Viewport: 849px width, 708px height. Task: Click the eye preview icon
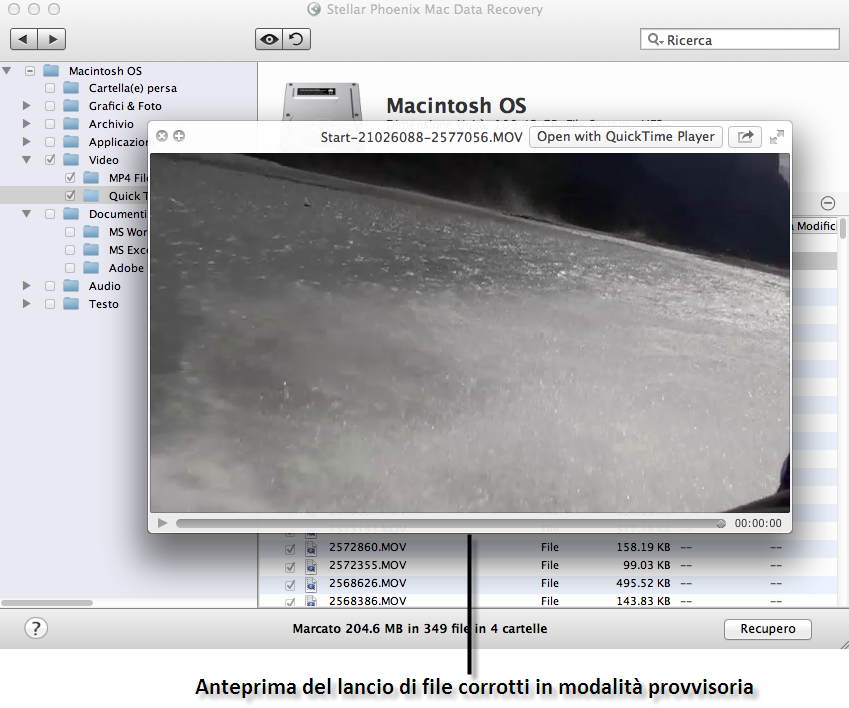tap(269, 39)
